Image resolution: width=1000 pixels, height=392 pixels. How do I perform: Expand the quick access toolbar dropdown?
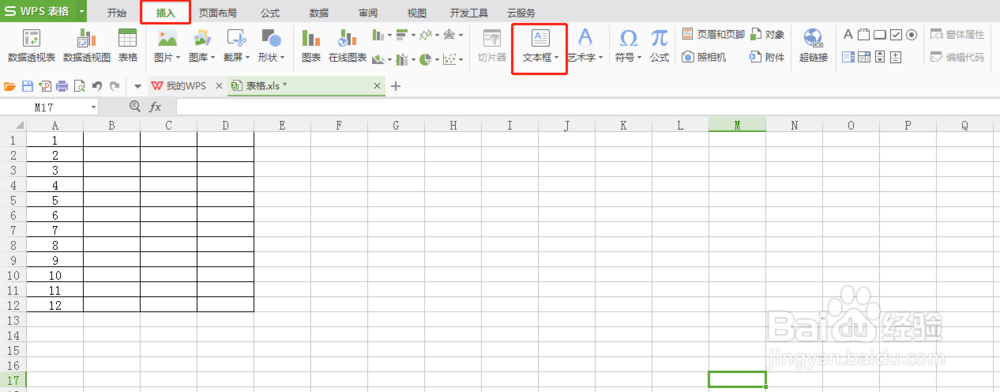(138, 86)
